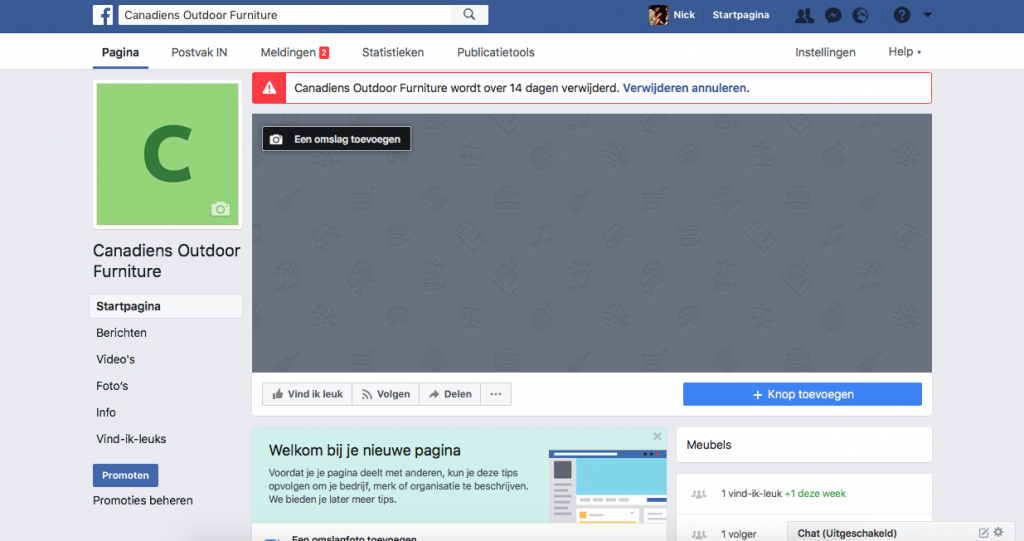Open the Statistieken tab
This screenshot has width=1024, height=541.
point(392,52)
